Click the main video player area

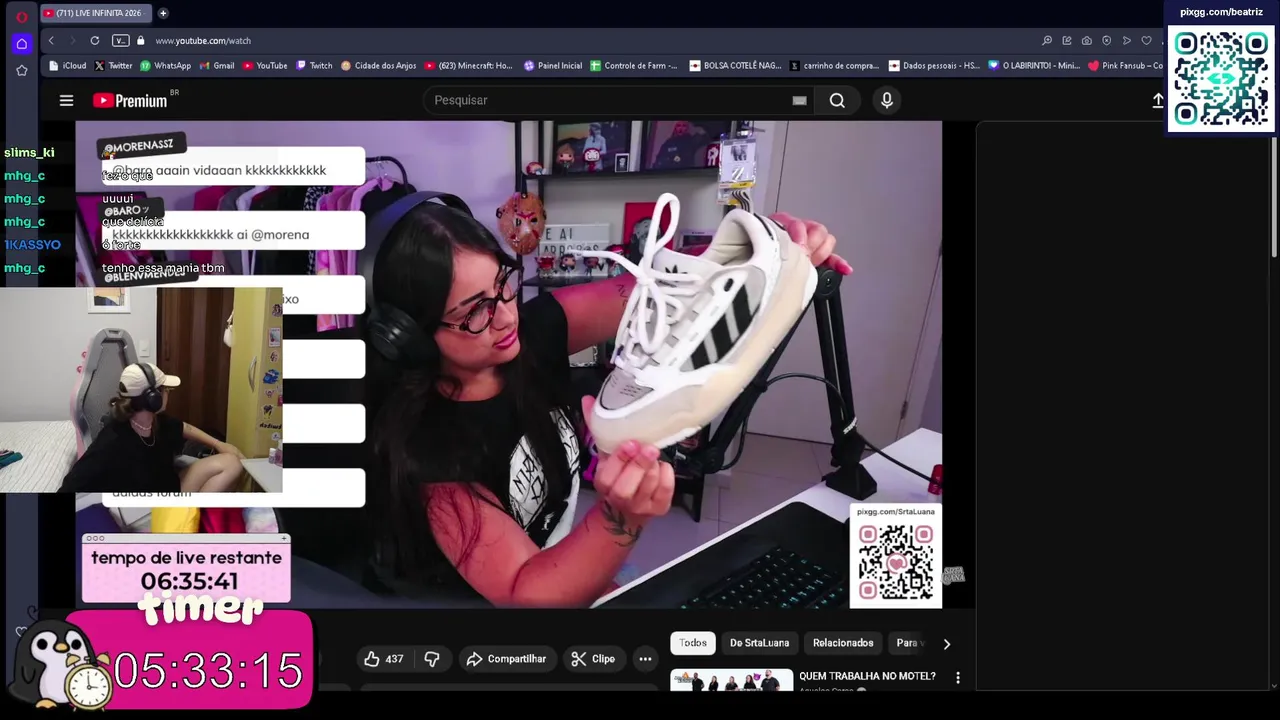tap(508, 364)
